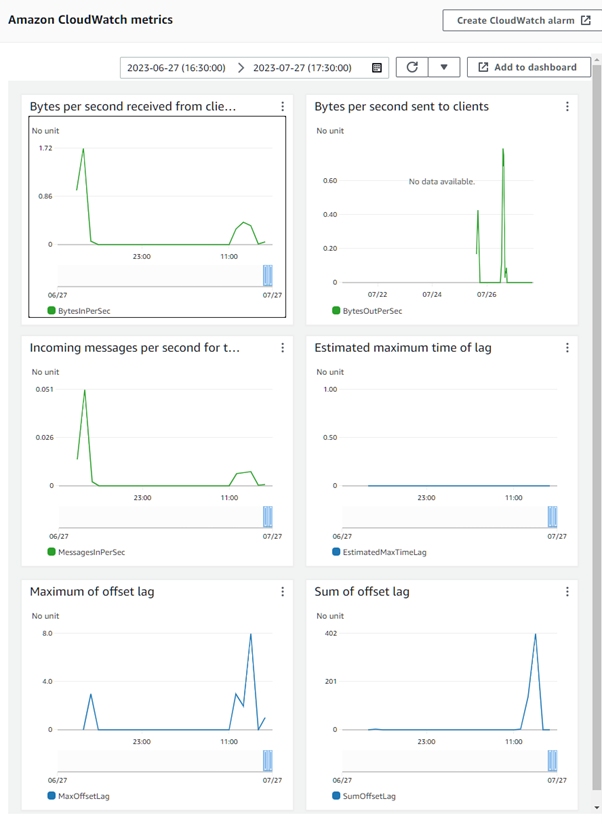The width and height of the screenshot is (602, 824).
Task: Open the calendar date picker icon
Action: click(x=377, y=68)
